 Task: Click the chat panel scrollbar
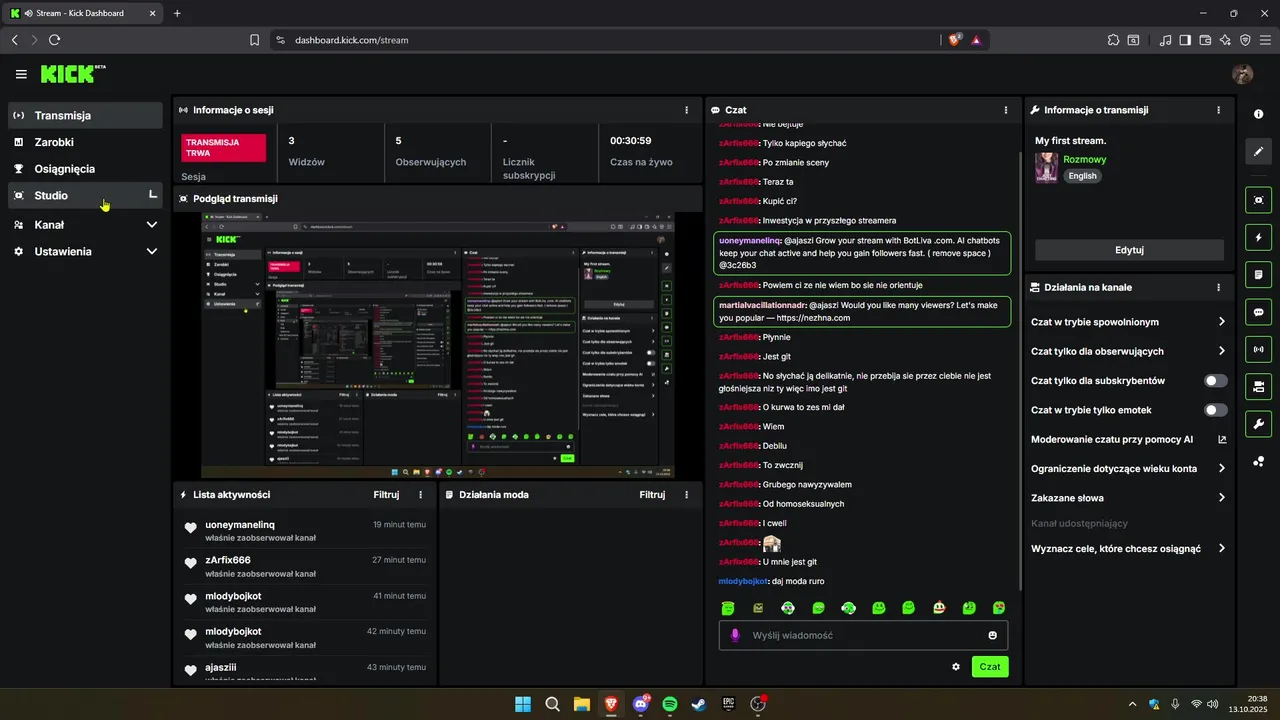pos(1019,370)
